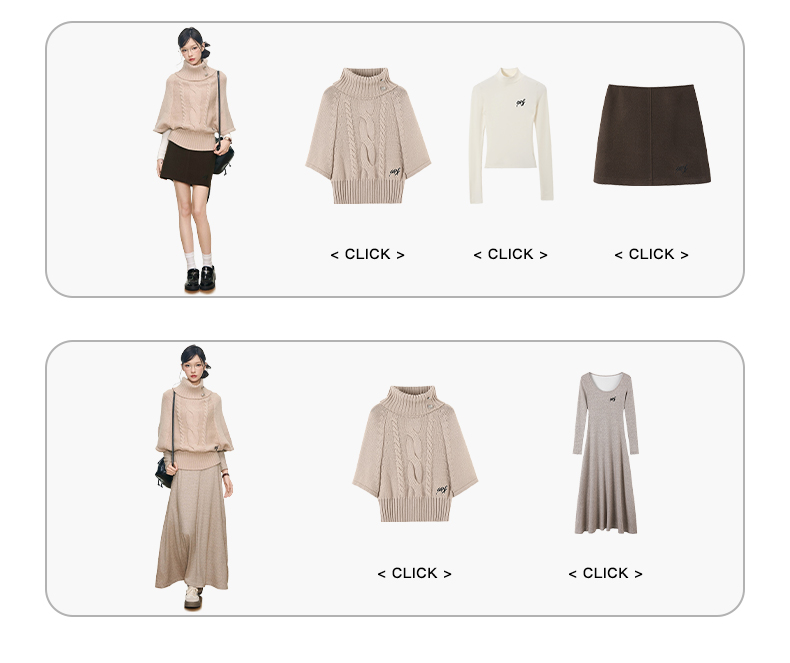Image resolution: width=790 pixels, height=663 pixels.
Task: Click the CLICK link under the white turtleneck
Action: (510, 254)
